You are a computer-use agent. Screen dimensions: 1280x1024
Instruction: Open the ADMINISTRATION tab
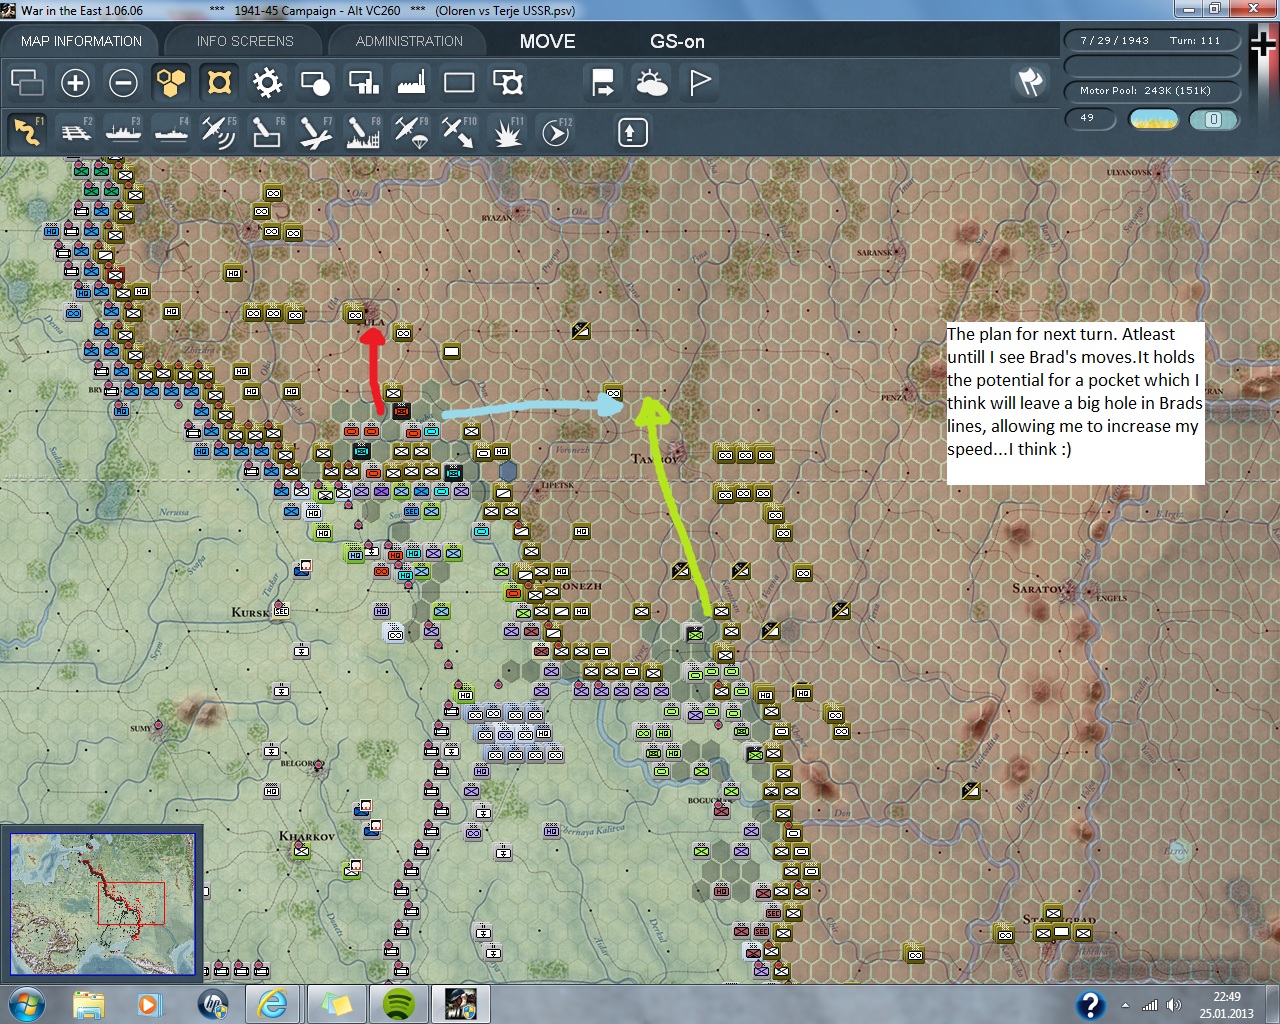point(409,41)
